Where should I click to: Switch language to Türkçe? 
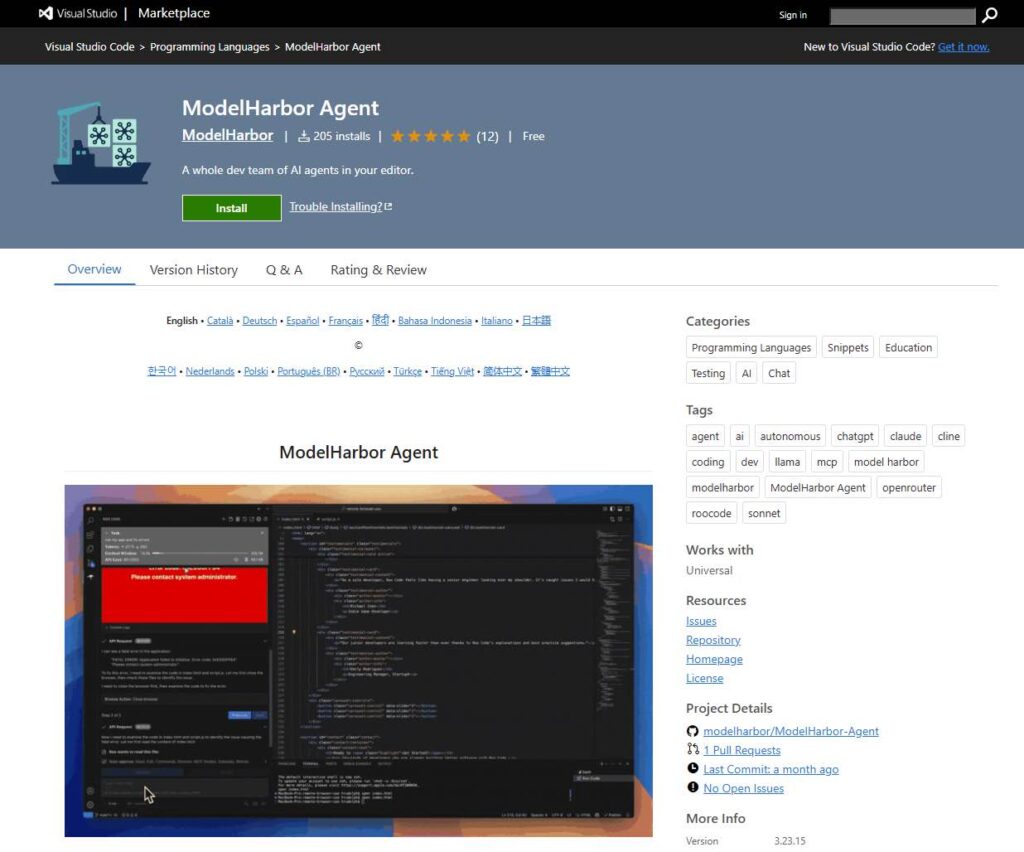(x=408, y=371)
